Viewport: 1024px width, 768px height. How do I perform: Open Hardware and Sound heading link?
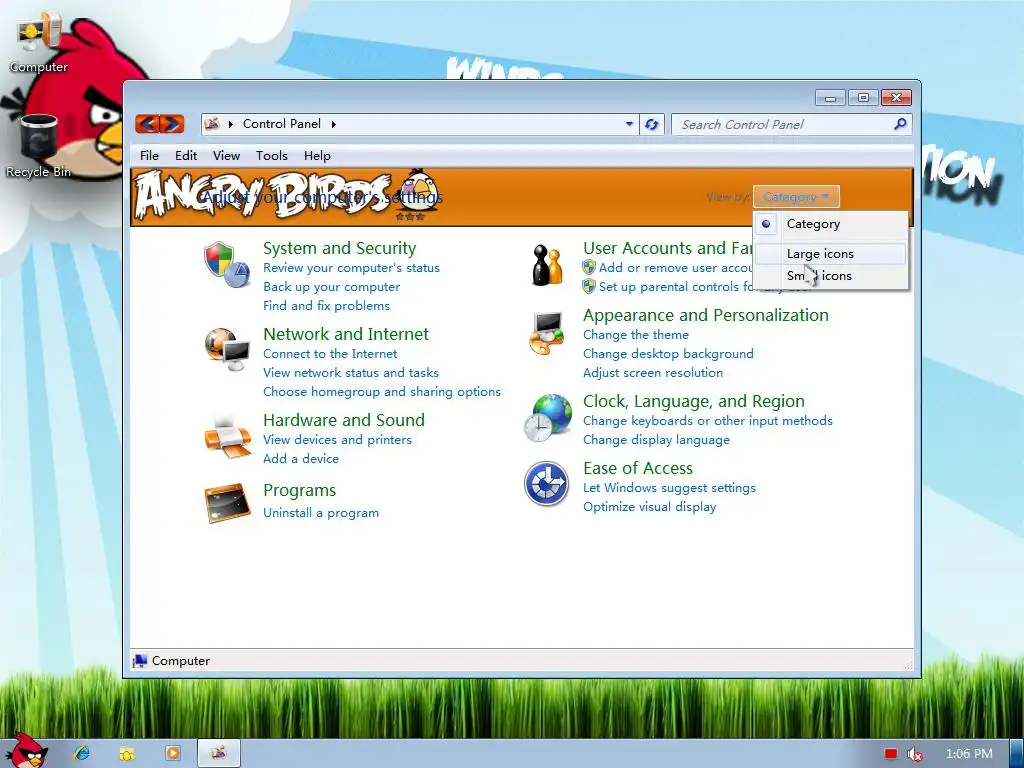pyautogui.click(x=344, y=420)
